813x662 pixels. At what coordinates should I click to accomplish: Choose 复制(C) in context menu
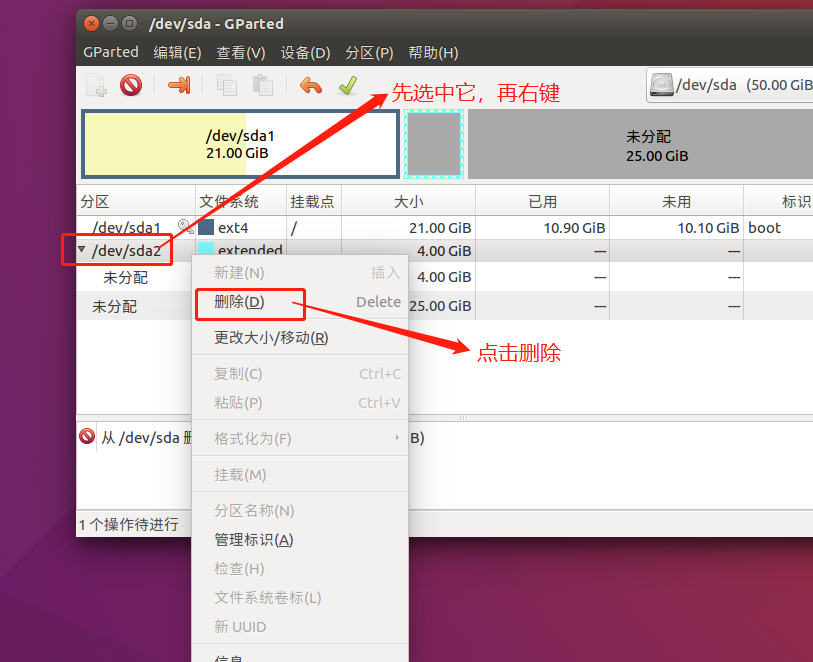click(x=300, y=374)
